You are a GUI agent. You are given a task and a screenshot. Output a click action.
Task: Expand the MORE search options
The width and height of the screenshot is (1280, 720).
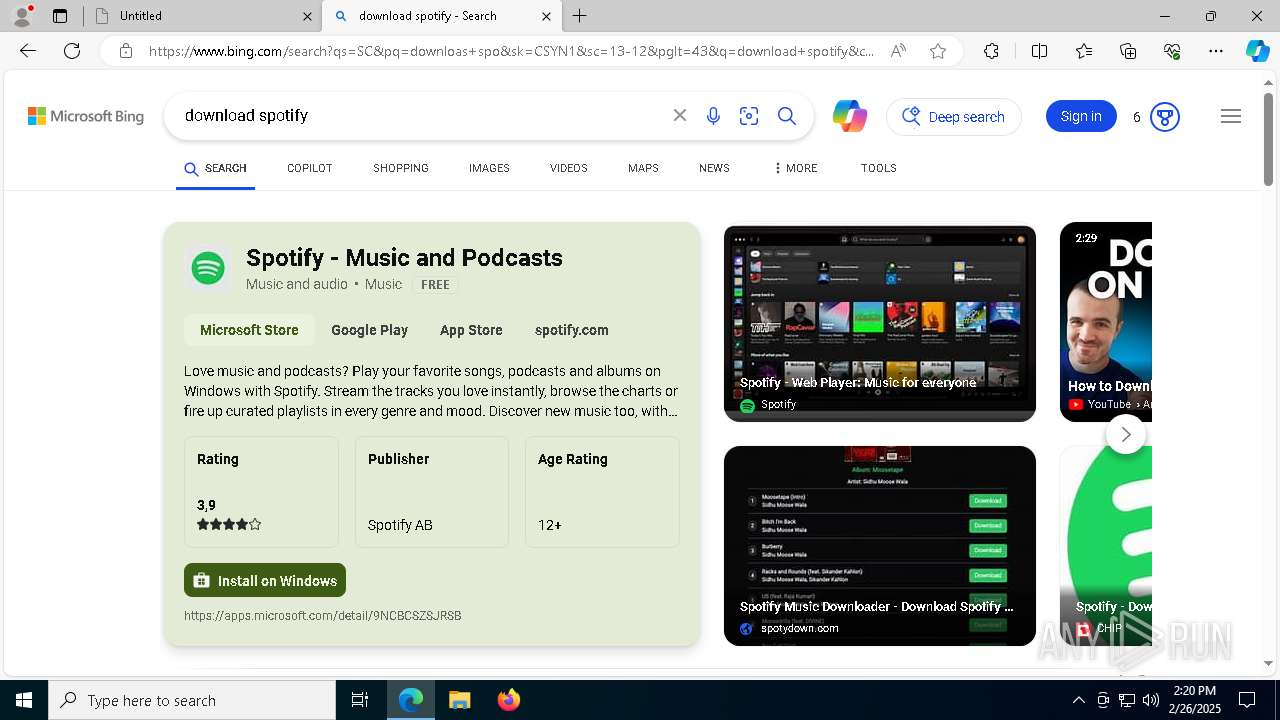click(x=795, y=168)
